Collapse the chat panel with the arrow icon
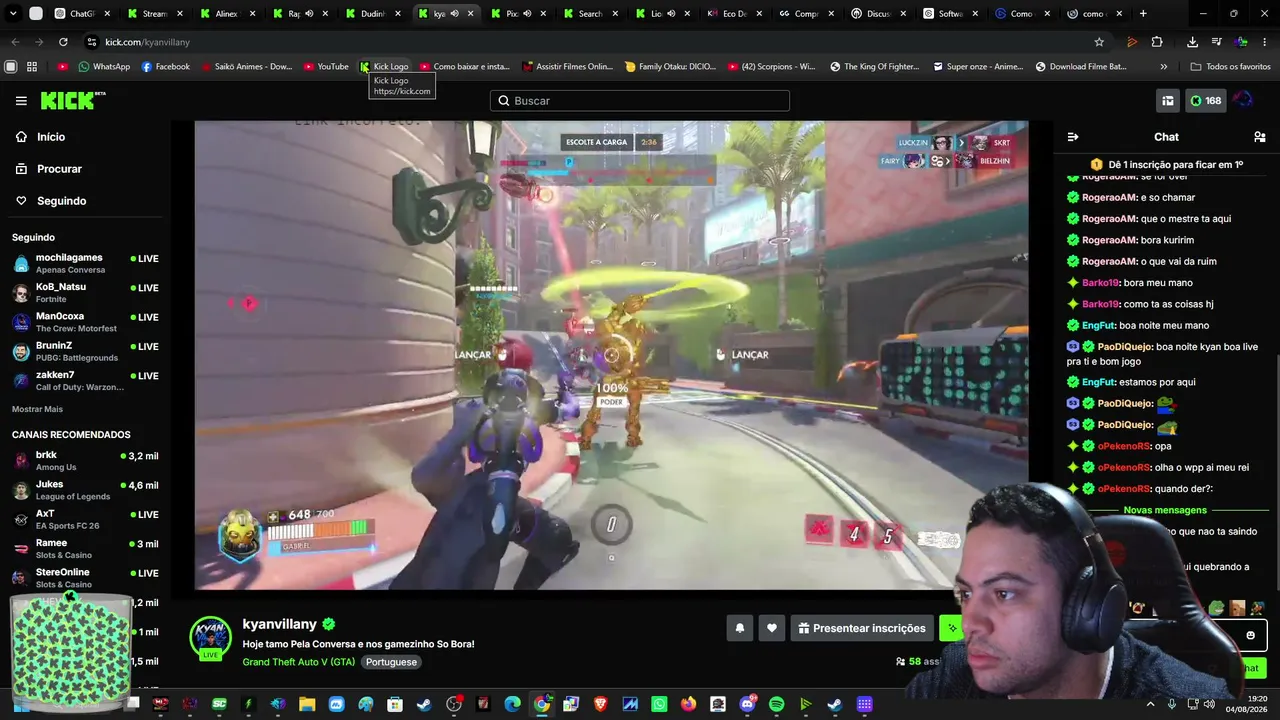Image resolution: width=1280 pixels, height=720 pixels. point(1073,137)
